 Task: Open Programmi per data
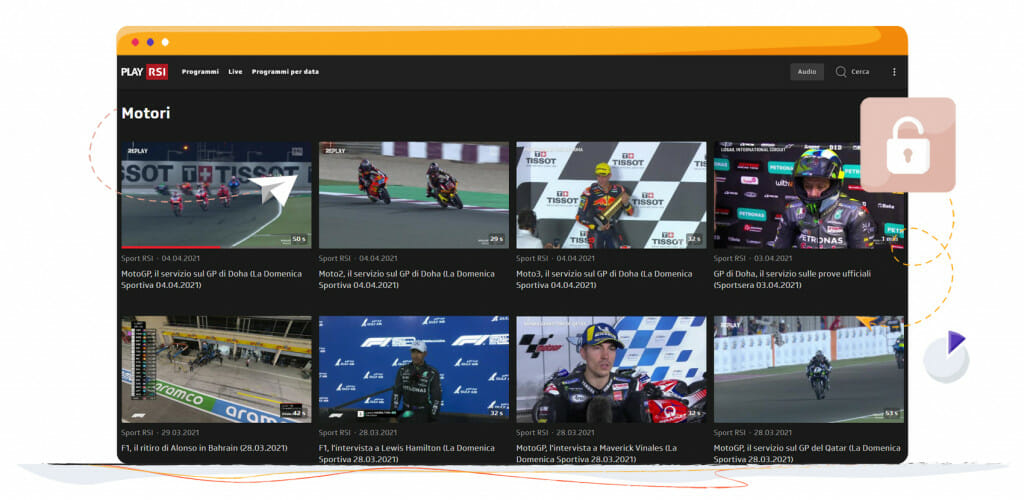click(x=285, y=72)
